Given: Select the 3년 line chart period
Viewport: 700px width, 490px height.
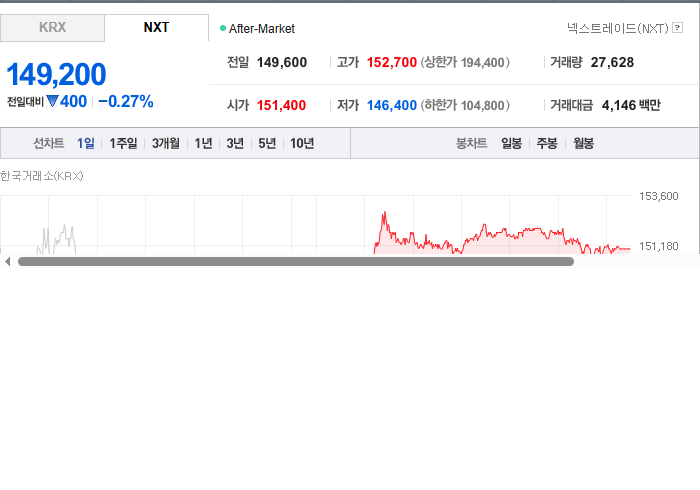Looking at the screenshot, I should pyautogui.click(x=235, y=143).
